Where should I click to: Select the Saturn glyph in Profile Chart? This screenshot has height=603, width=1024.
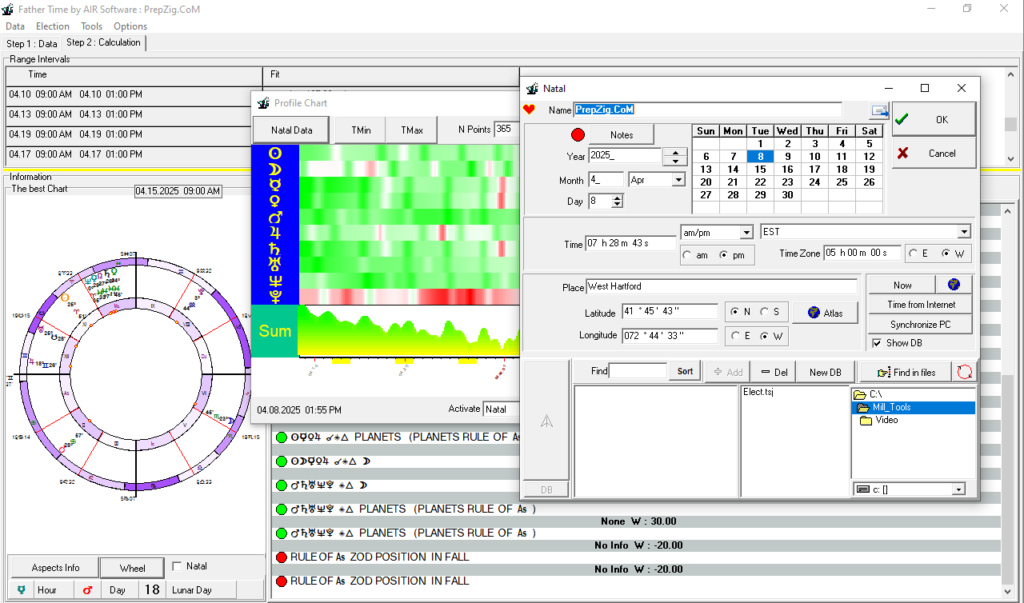click(x=275, y=249)
